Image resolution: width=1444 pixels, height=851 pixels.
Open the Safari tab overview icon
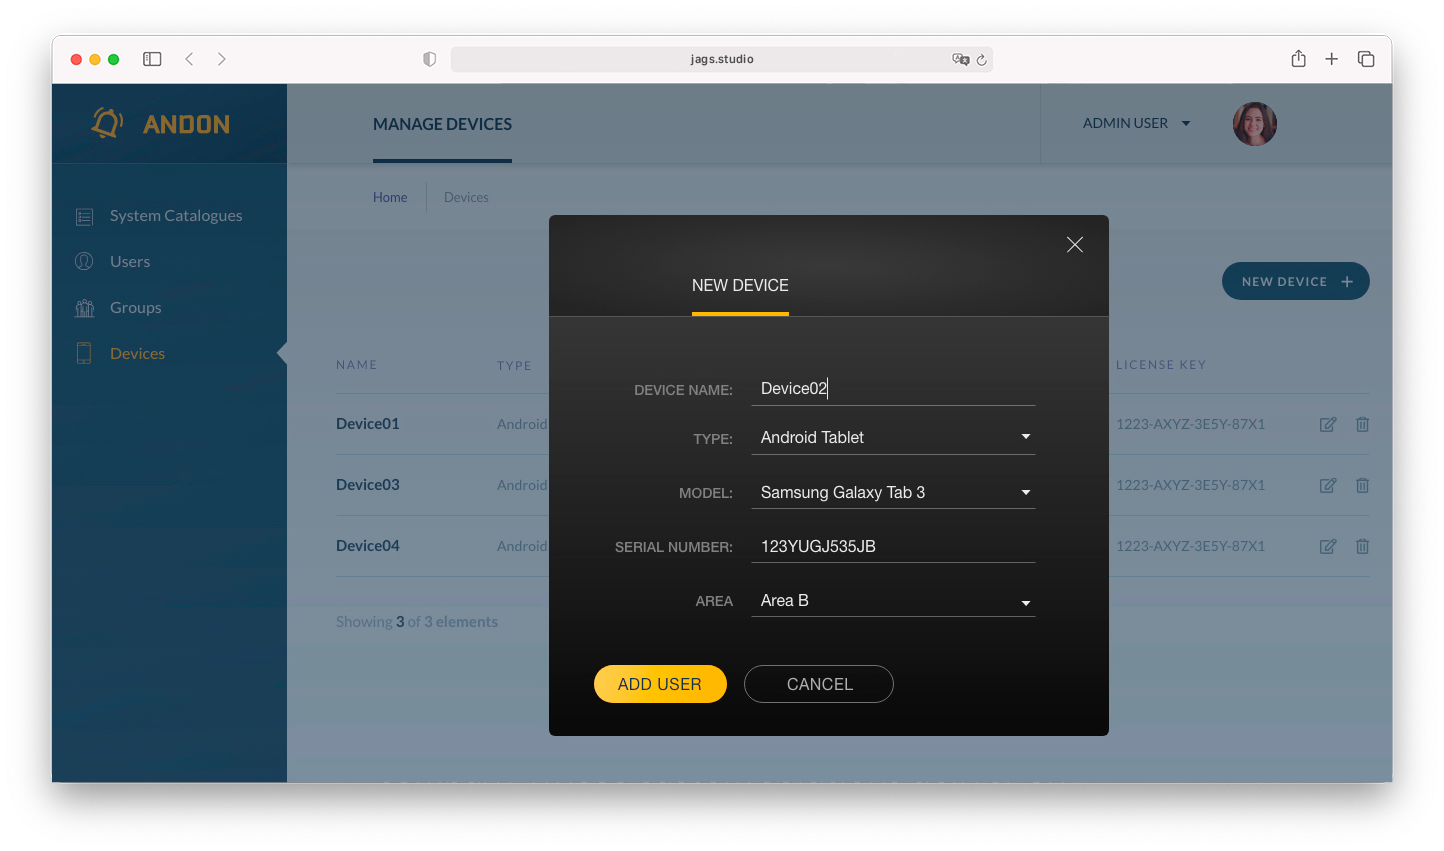1366,59
